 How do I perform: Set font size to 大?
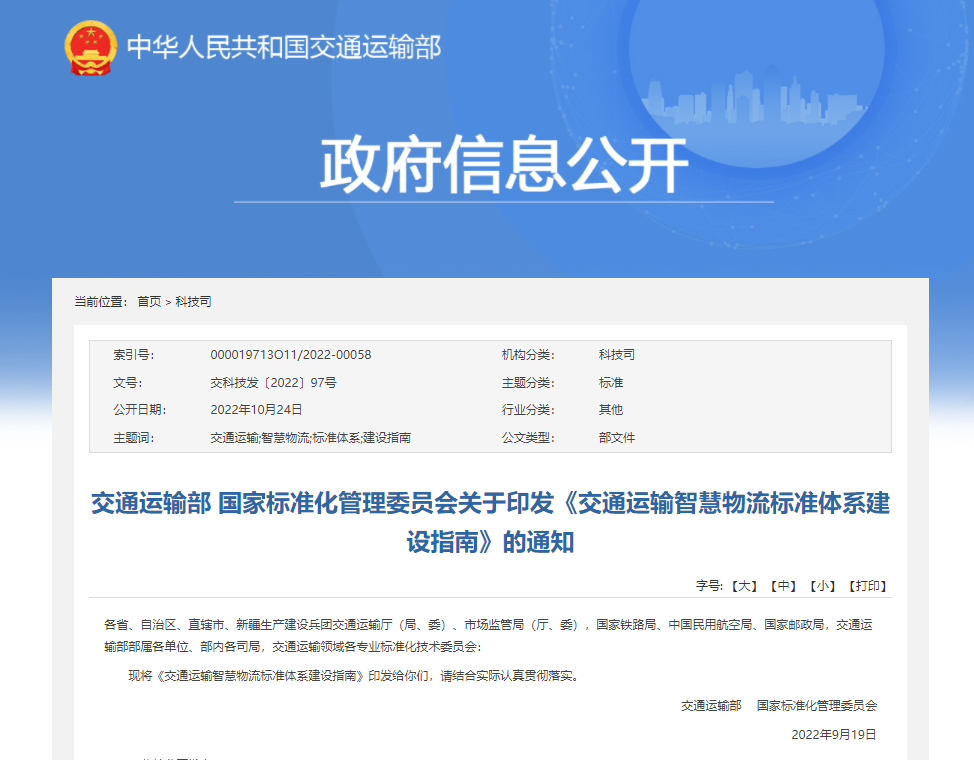click(x=744, y=586)
